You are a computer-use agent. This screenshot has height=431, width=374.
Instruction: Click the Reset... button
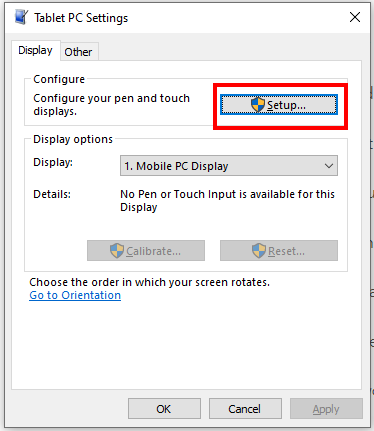pyautogui.click(x=279, y=251)
